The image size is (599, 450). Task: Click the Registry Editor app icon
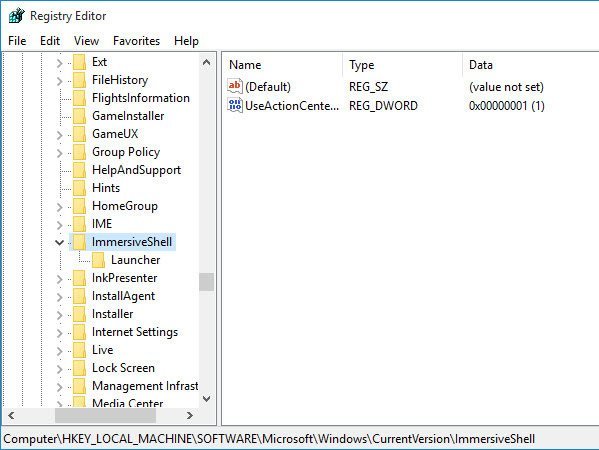point(17,16)
